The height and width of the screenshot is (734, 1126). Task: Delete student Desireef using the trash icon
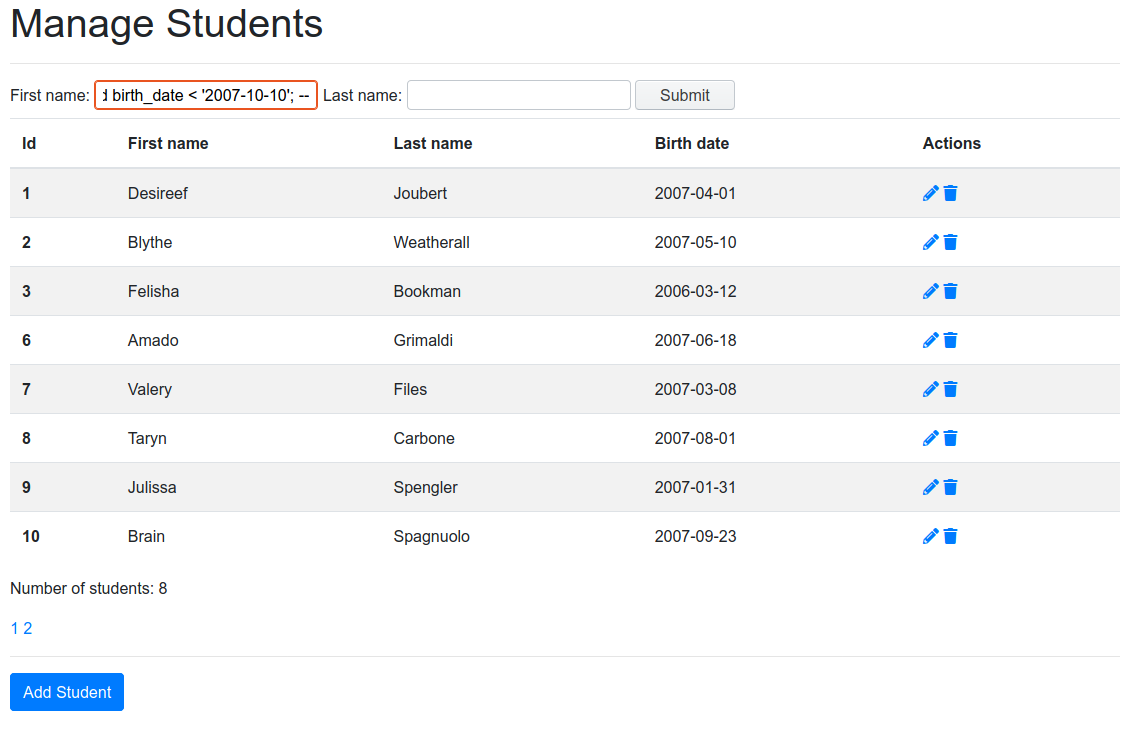(950, 193)
